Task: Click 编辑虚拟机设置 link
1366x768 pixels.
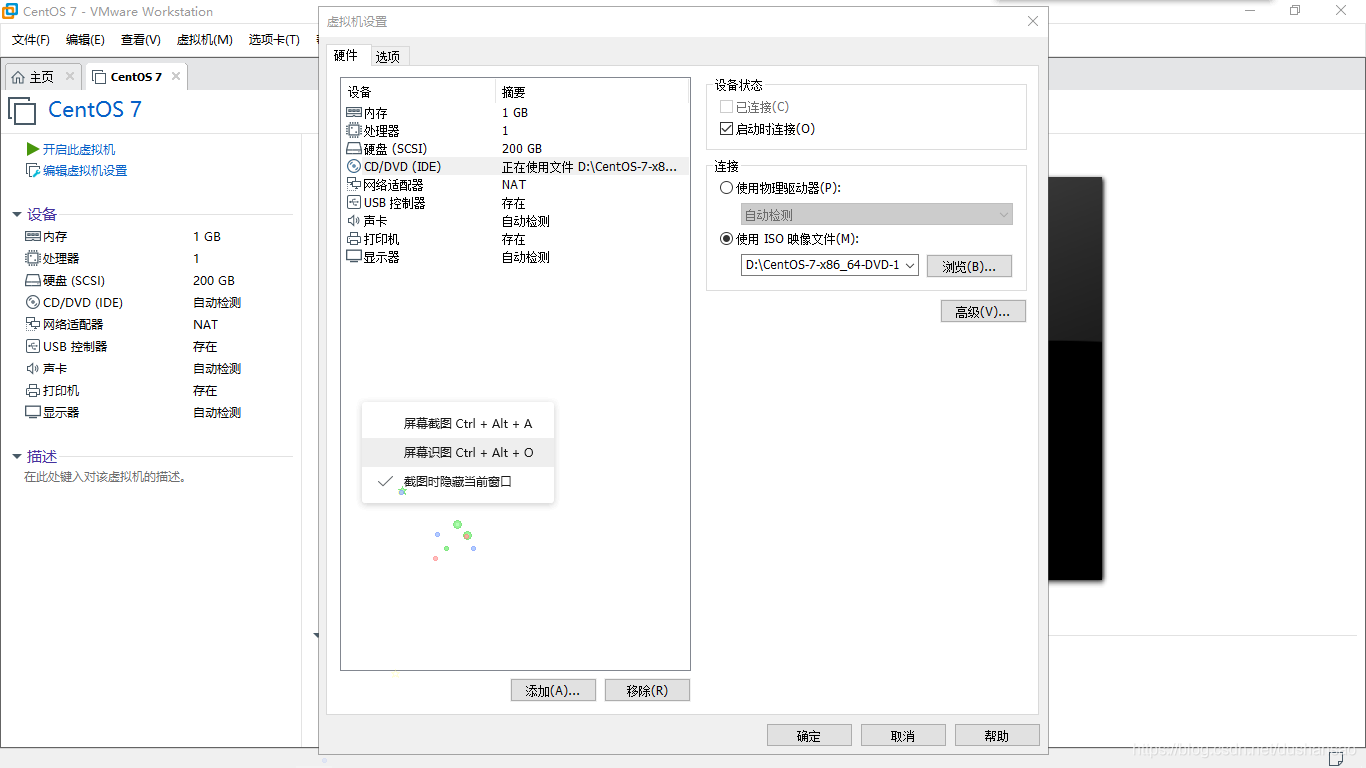Action: click(85, 171)
